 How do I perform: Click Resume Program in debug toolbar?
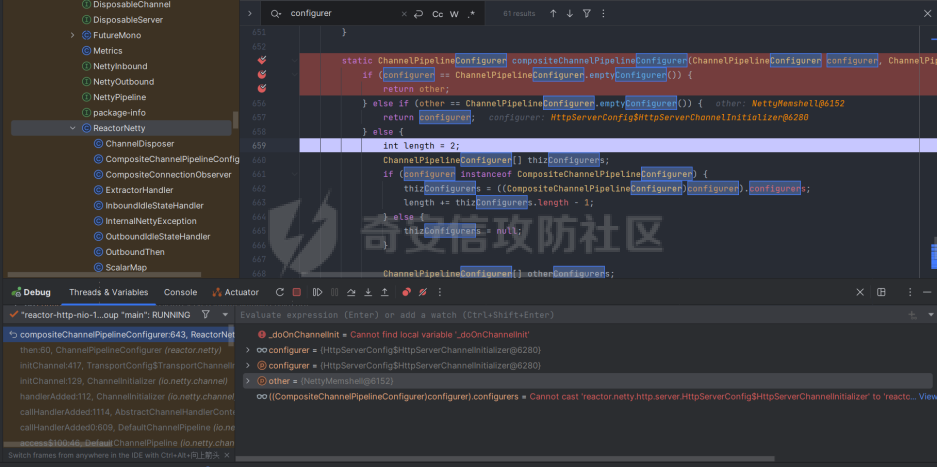click(317, 292)
